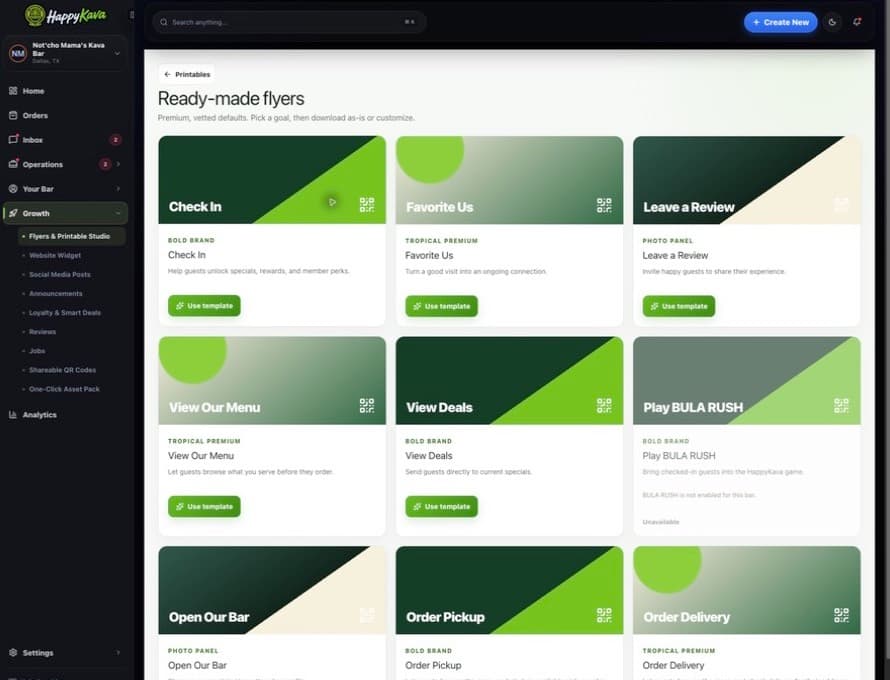This screenshot has height=680, width=890.
Task: Collapse the sidebar using the handle icon
Action: pyautogui.click(x=132, y=15)
